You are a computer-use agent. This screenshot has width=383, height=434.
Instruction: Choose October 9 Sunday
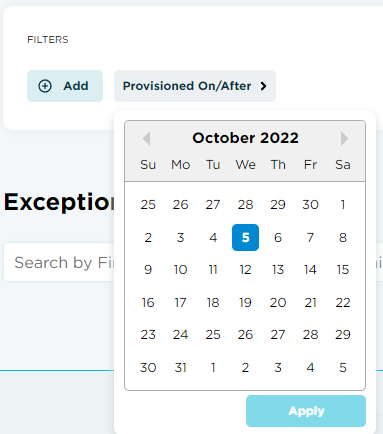point(148,270)
